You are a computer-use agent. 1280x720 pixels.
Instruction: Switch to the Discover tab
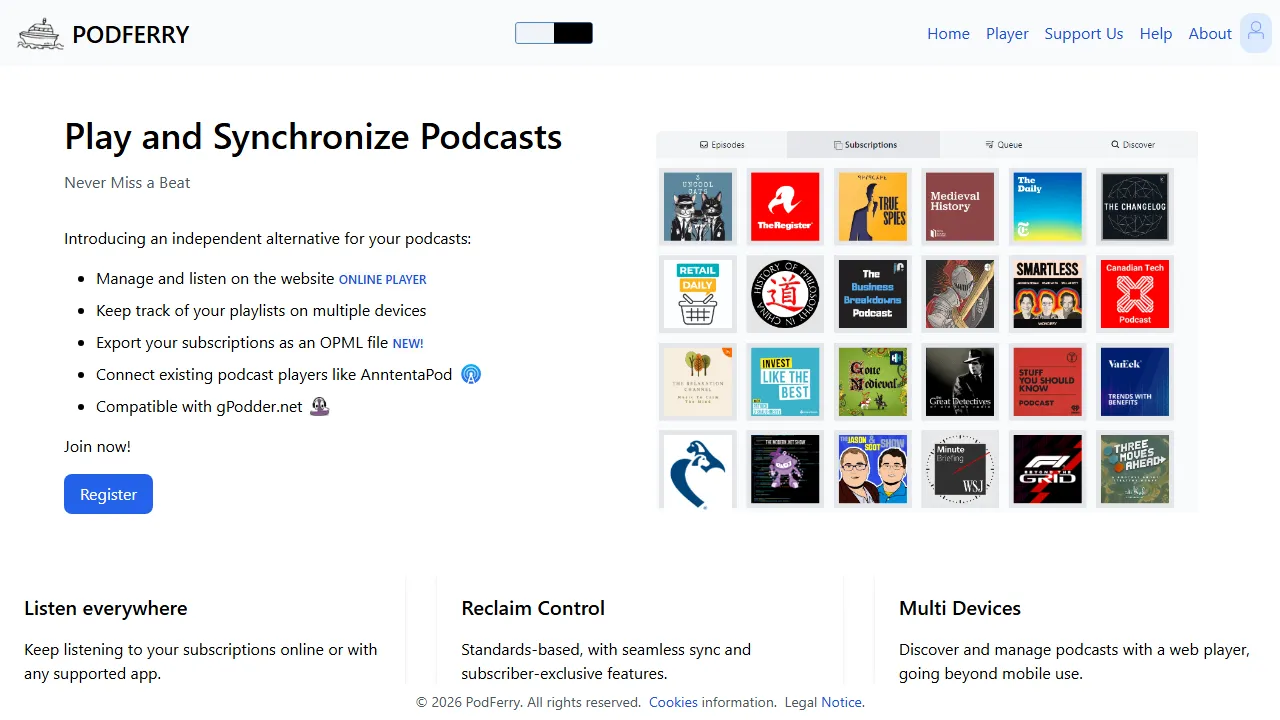coord(1132,144)
